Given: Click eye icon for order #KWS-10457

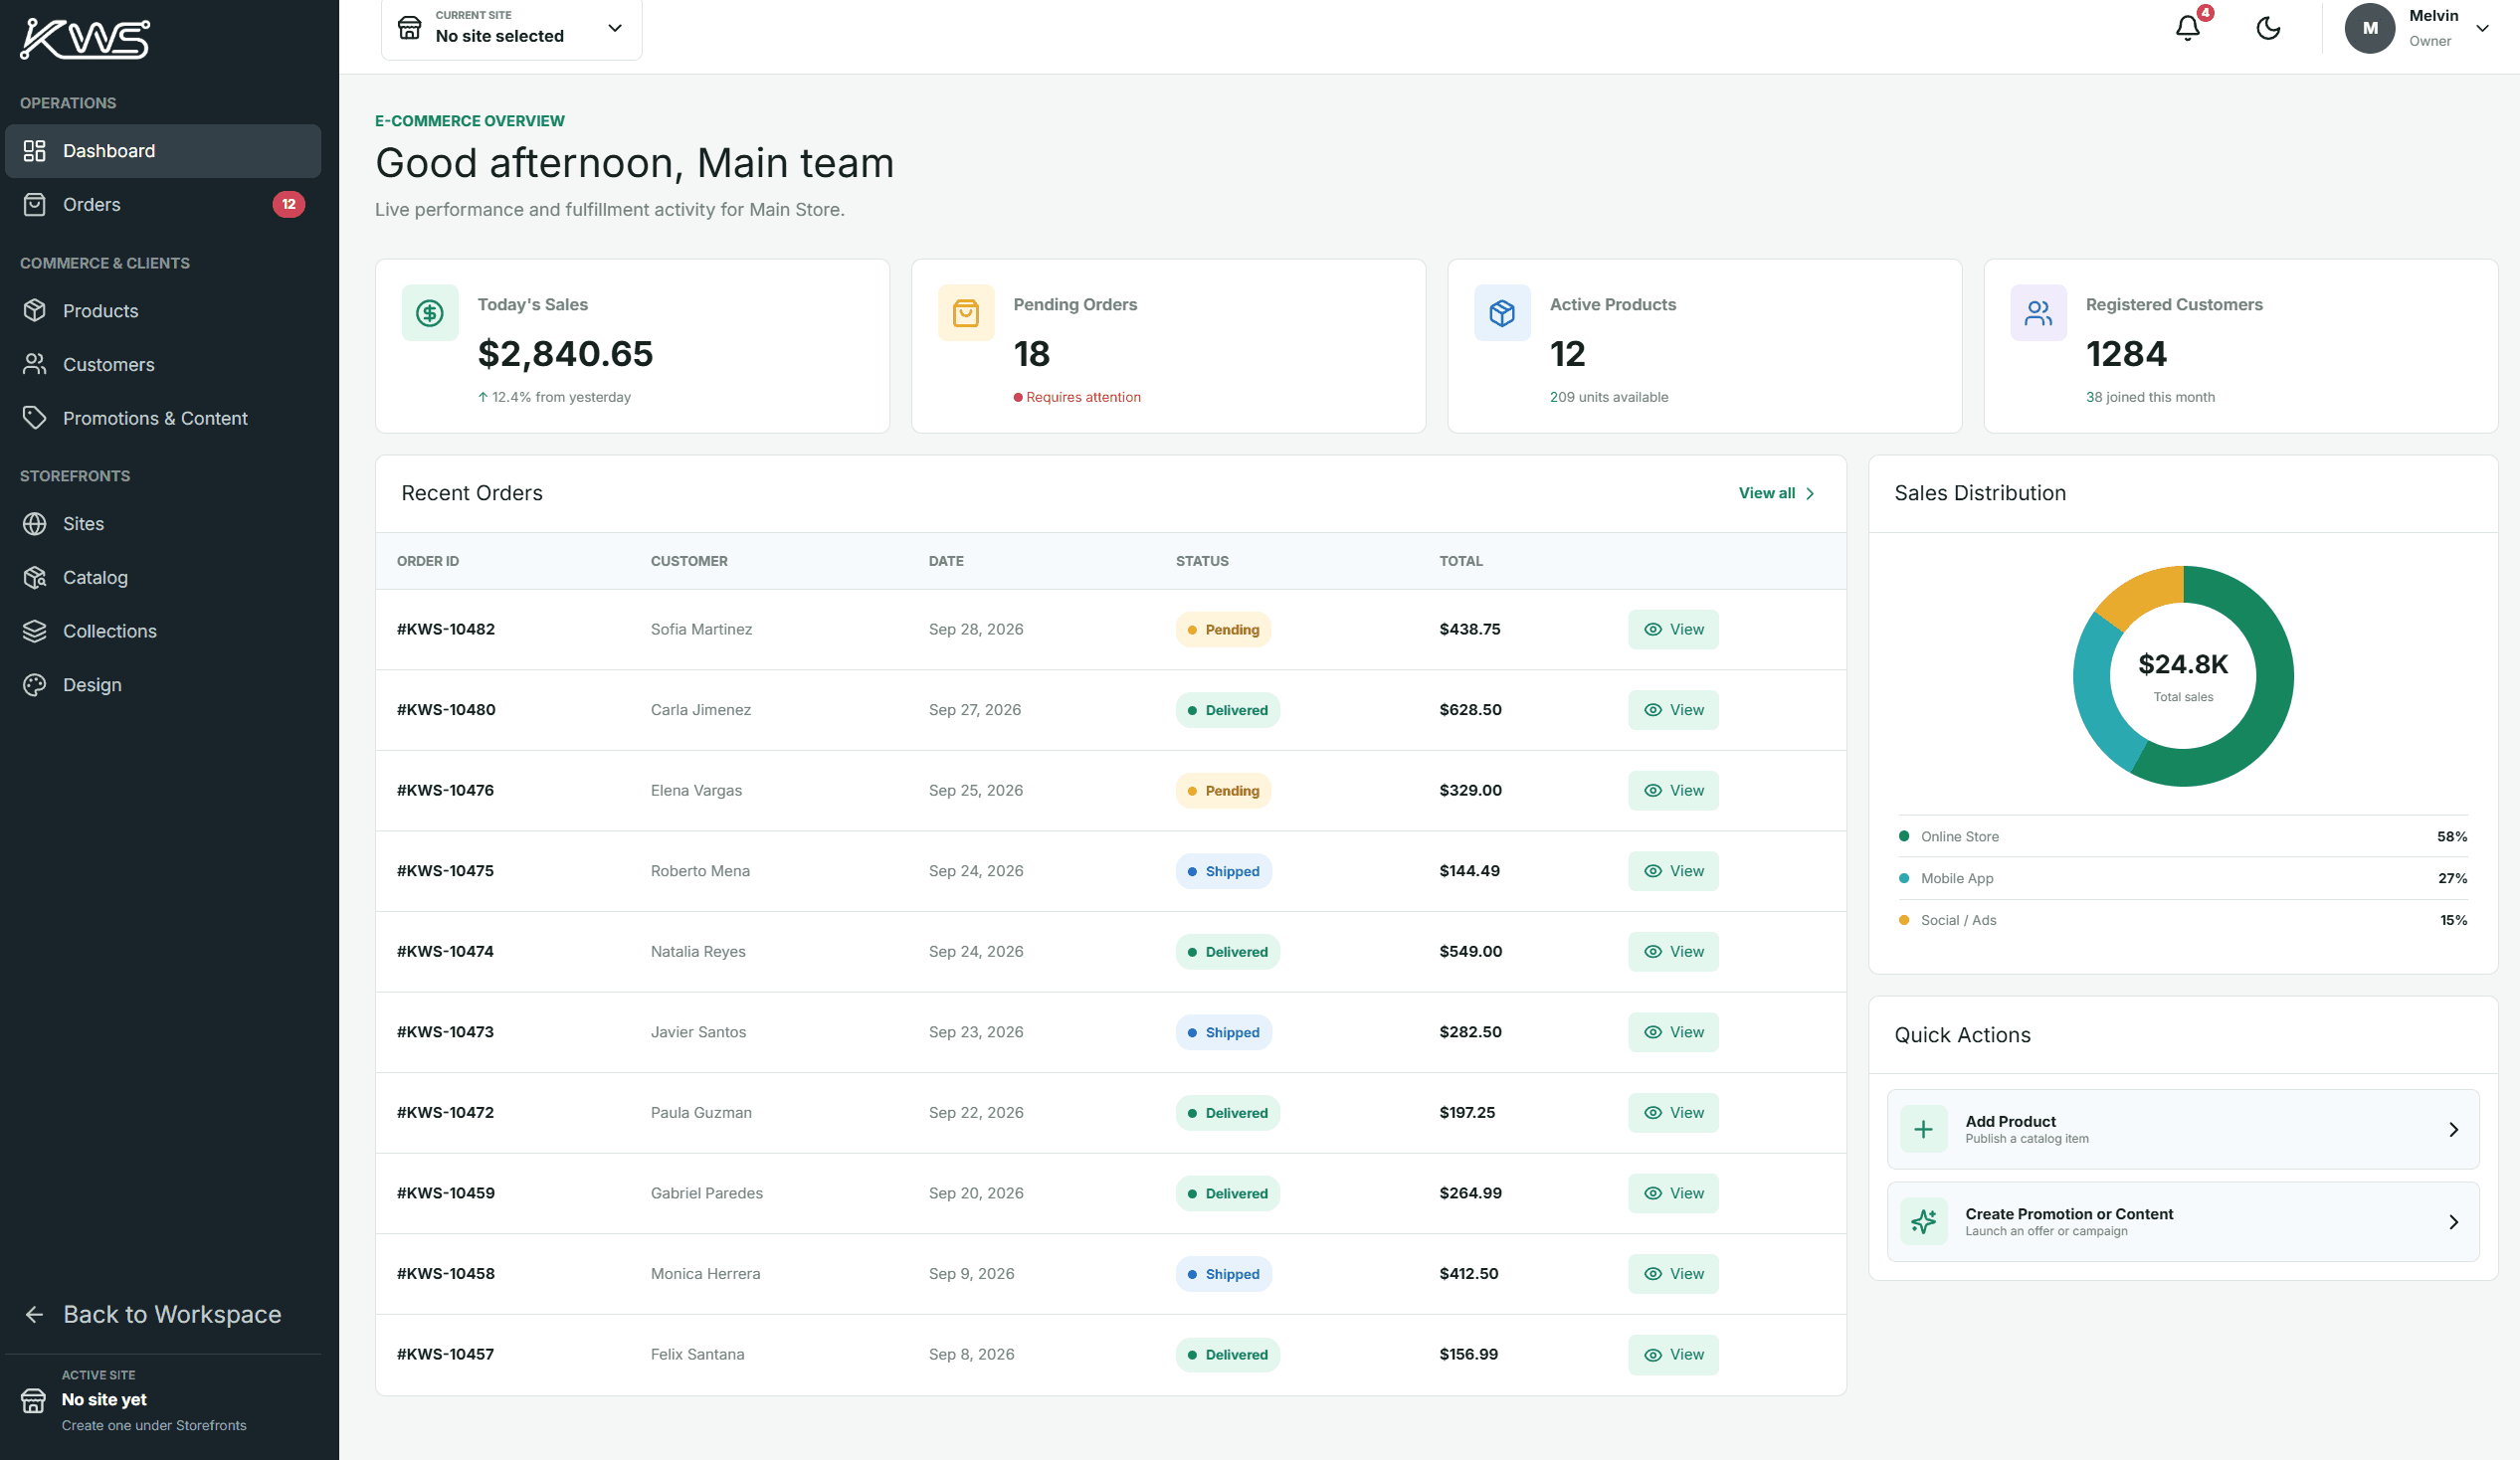Looking at the screenshot, I should pyautogui.click(x=1653, y=1355).
